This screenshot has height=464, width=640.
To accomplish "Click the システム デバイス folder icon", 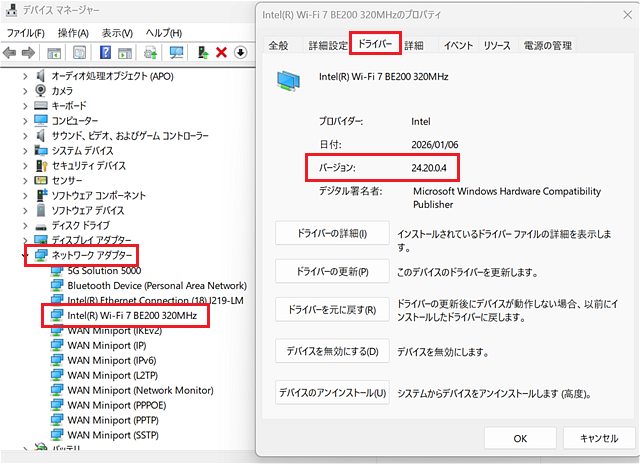I will pyautogui.click(x=41, y=150).
